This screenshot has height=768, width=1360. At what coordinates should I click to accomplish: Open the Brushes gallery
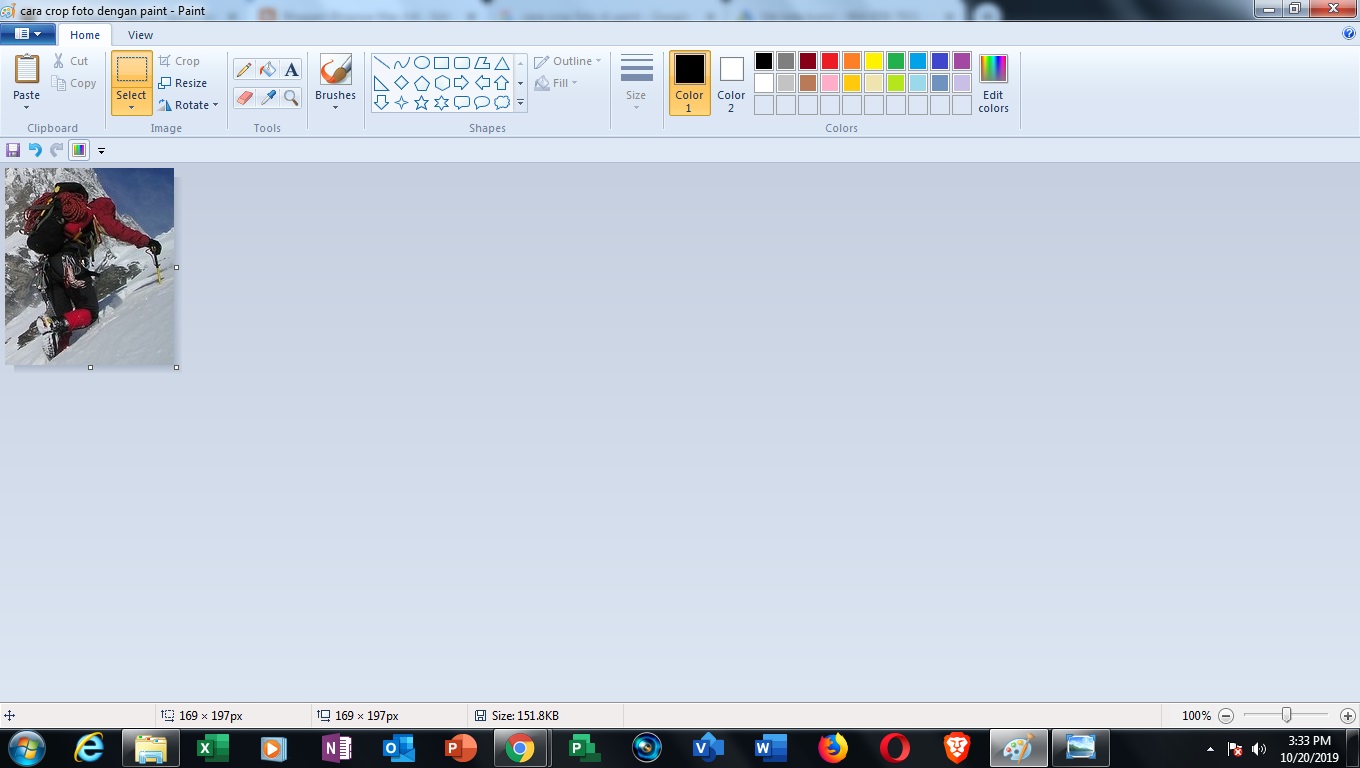point(335,80)
